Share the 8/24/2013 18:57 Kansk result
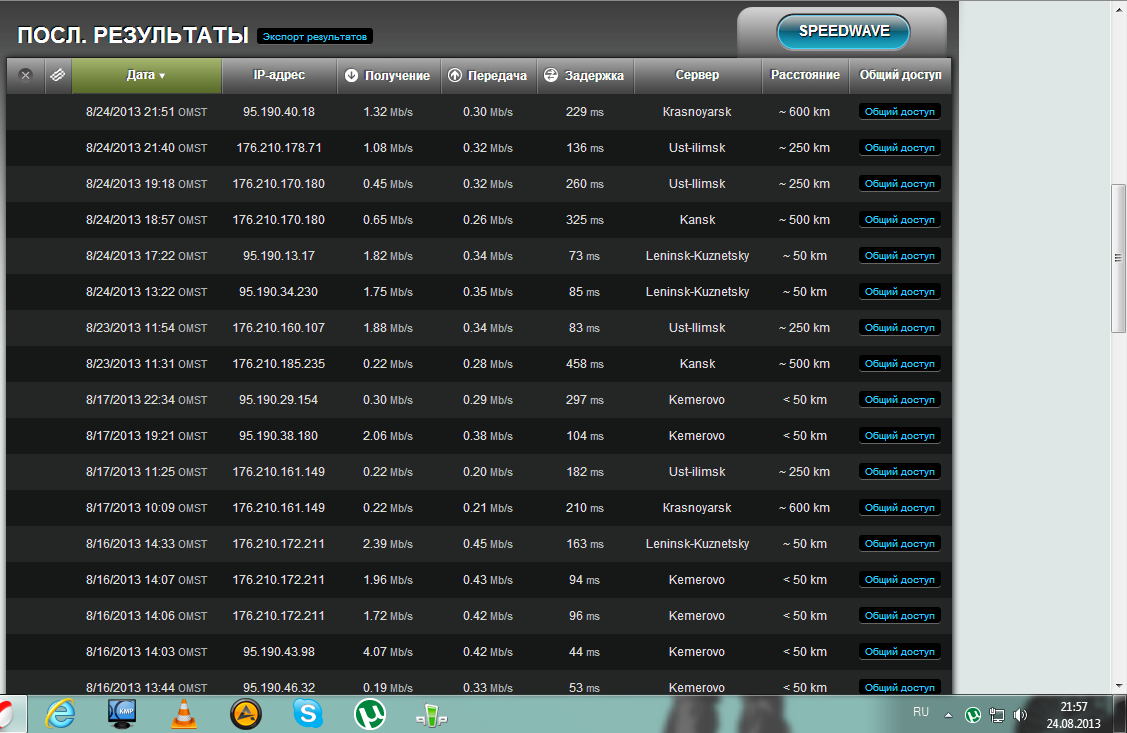Image resolution: width=1127 pixels, height=733 pixels. pyautogui.click(x=900, y=220)
